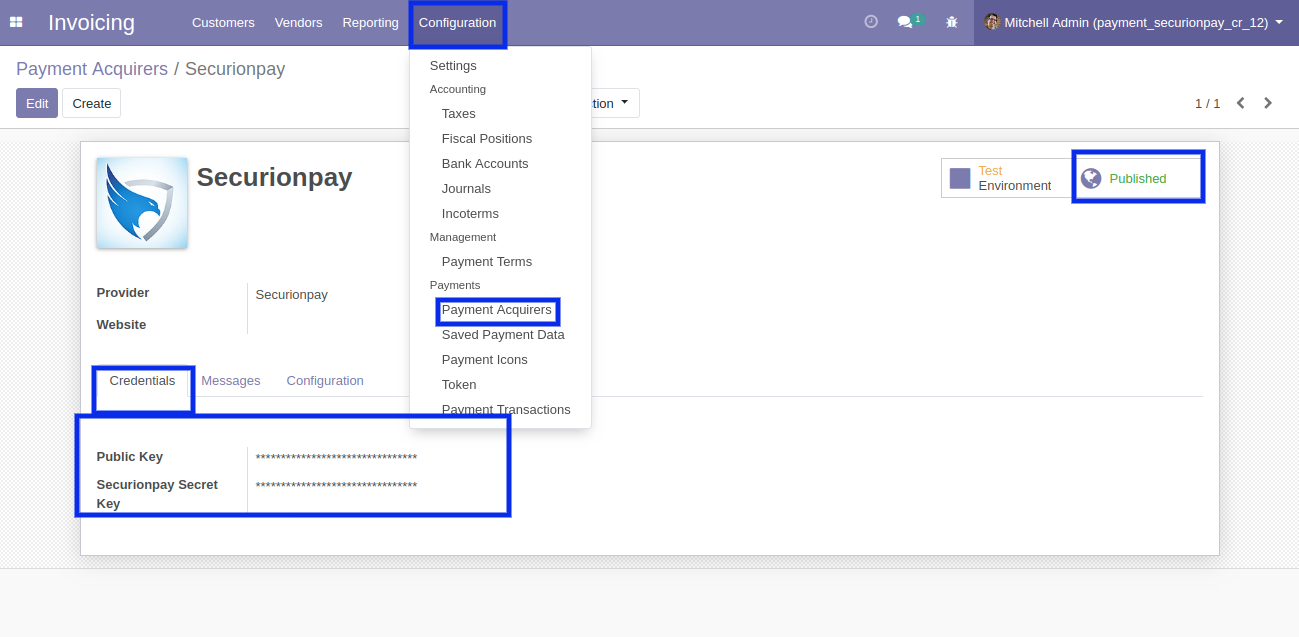
Task: Click the Provider field label
Action: [x=123, y=293]
